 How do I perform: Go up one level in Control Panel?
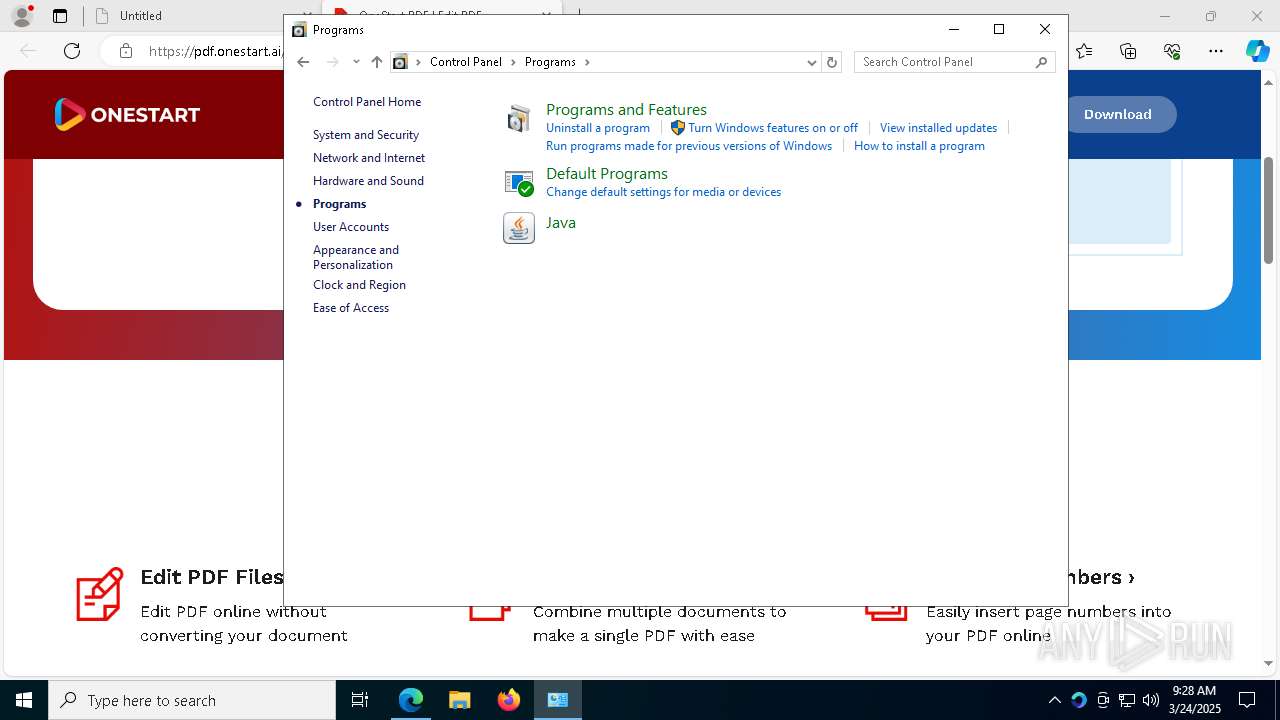[x=376, y=62]
